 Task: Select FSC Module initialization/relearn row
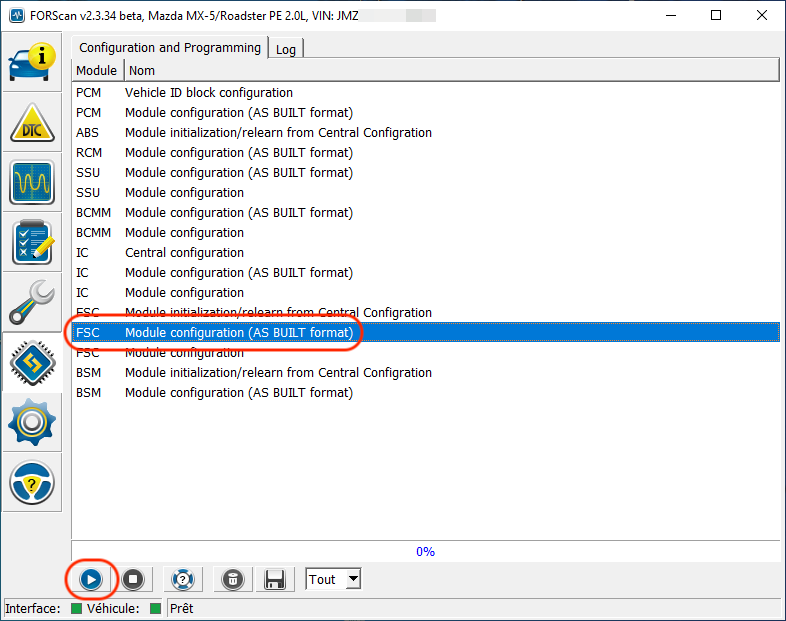tap(426, 313)
